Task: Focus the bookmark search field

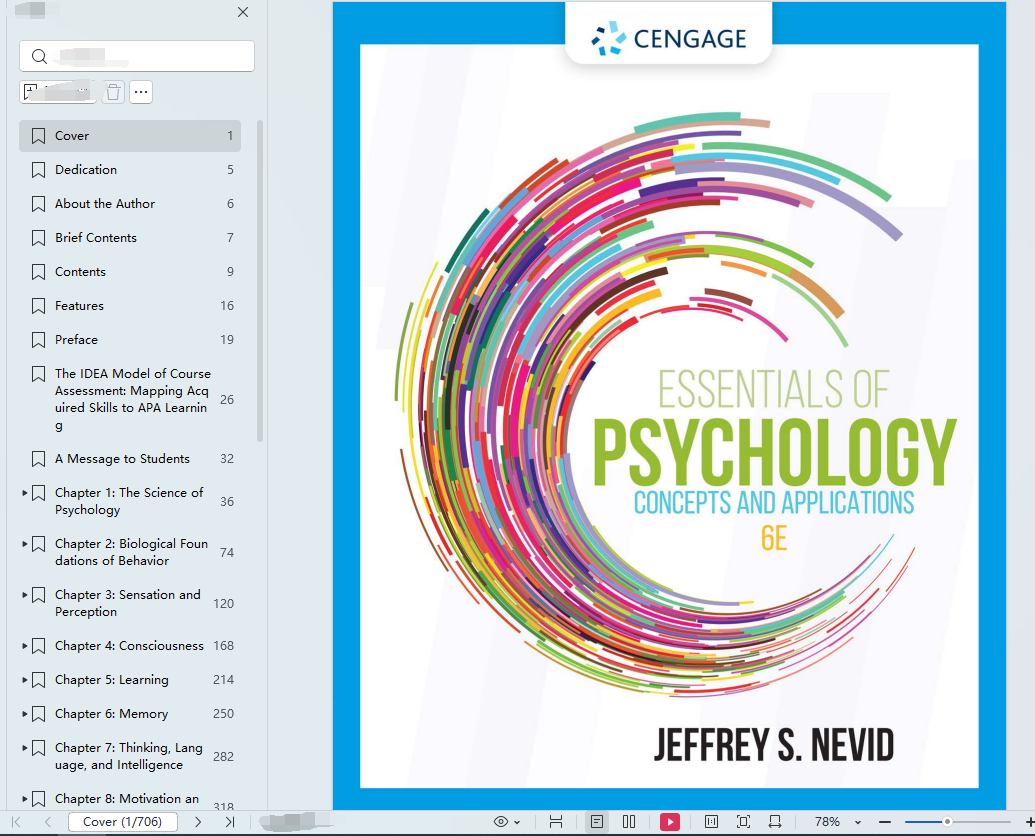Action: 137,56
